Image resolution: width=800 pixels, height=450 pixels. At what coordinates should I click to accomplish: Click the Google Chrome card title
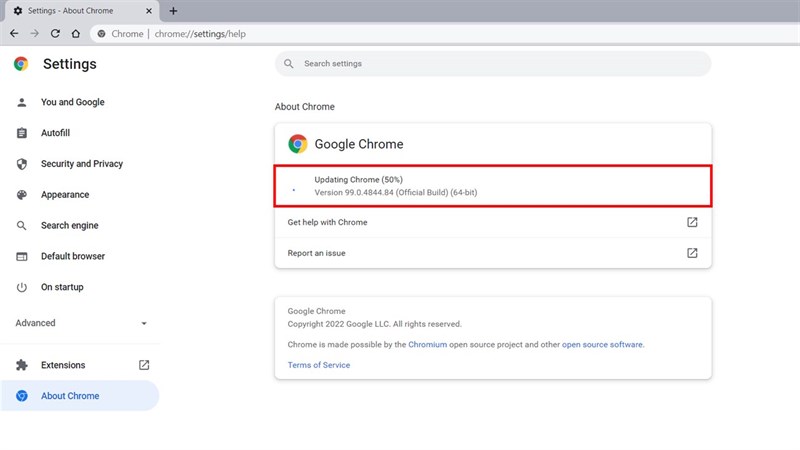[359, 144]
